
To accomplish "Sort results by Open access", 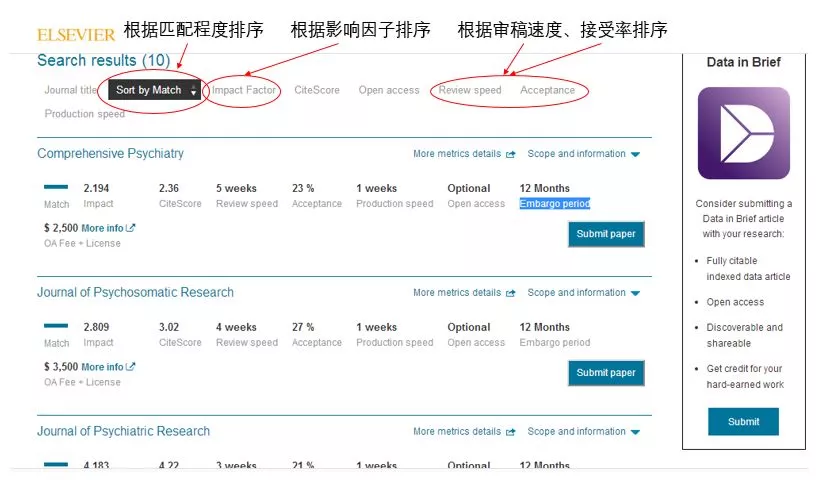I will click(389, 90).
